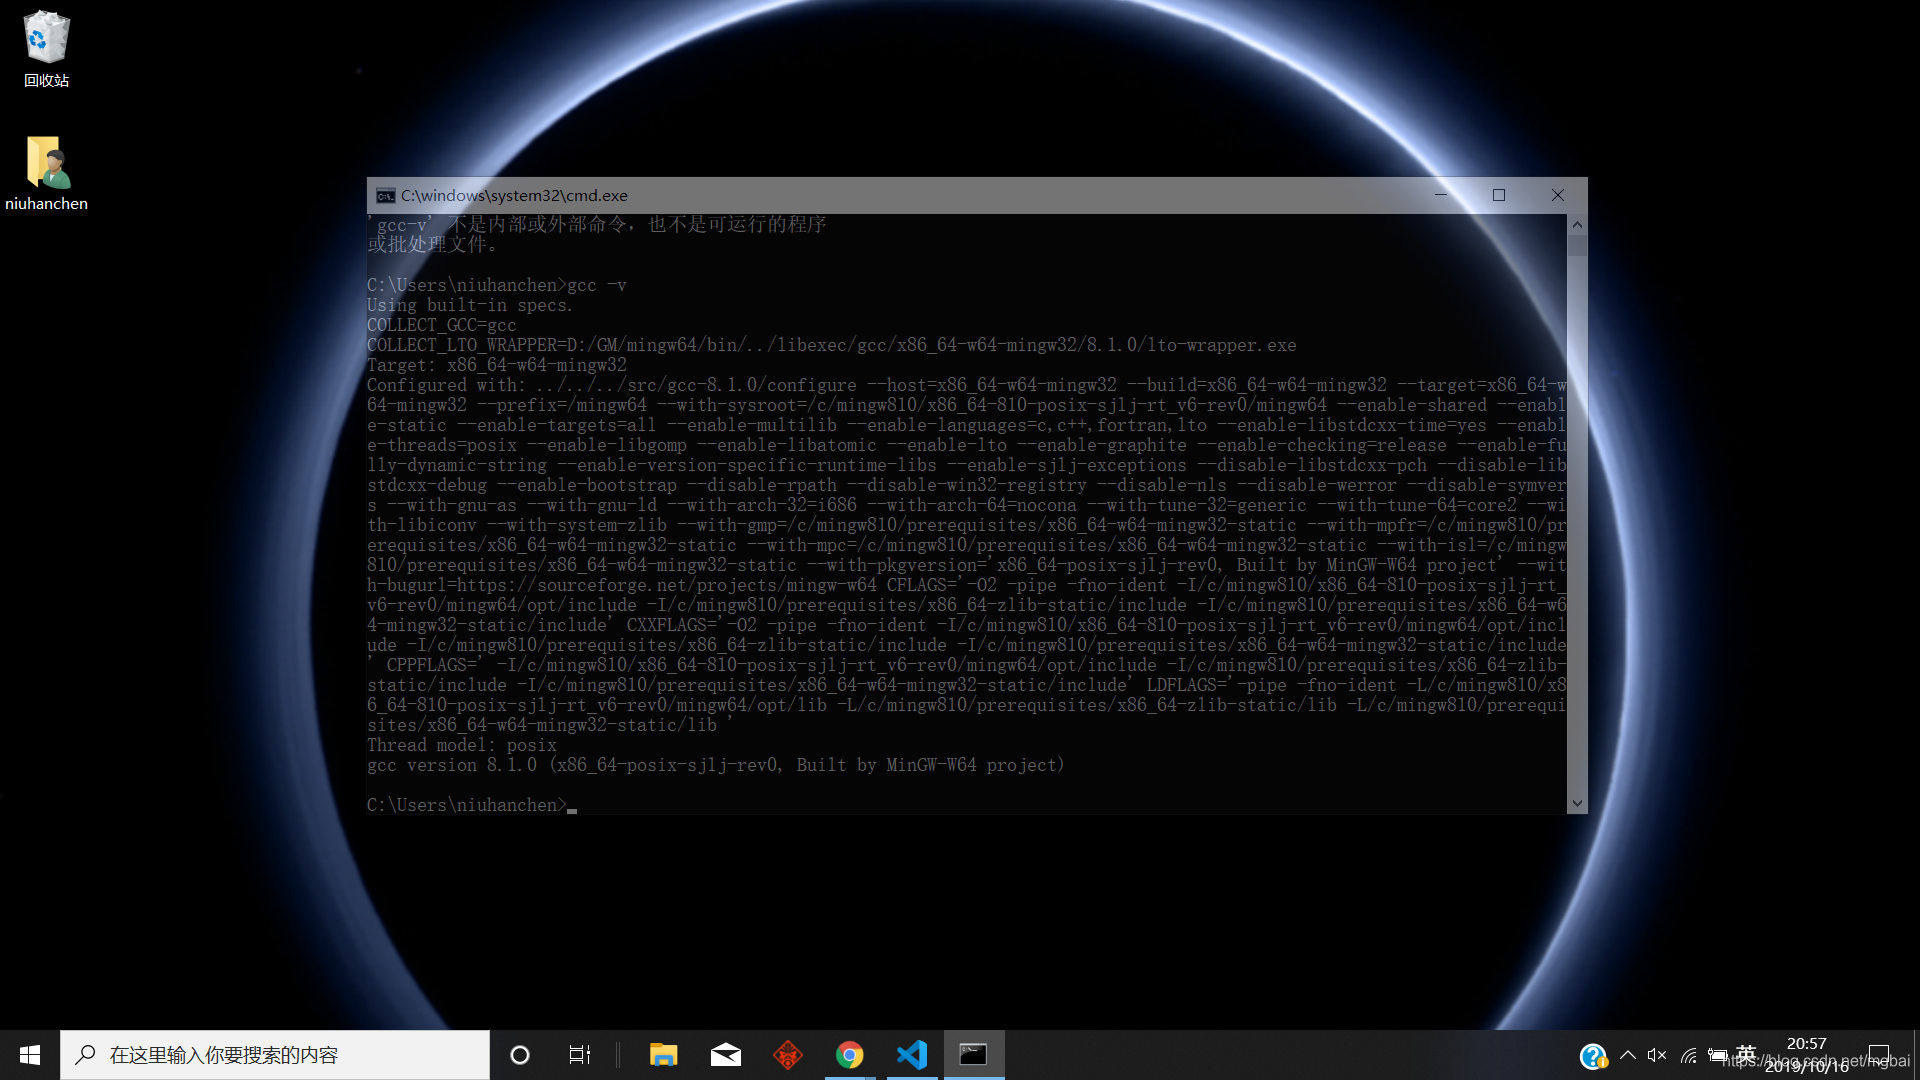
Task: Click the 'Using built-in specs.' line
Action: (470, 305)
